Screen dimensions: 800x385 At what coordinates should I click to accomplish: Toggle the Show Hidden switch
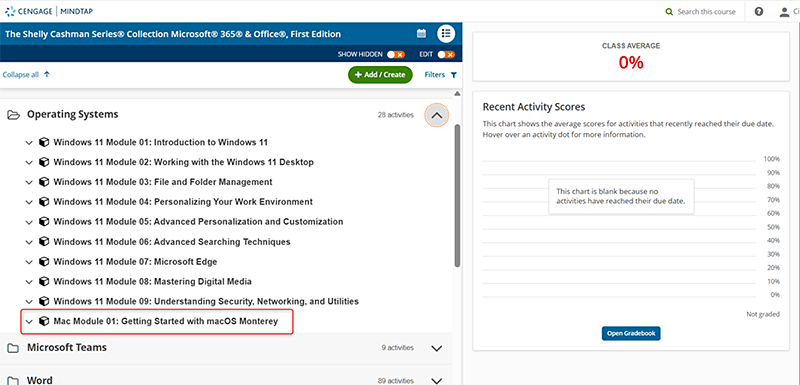tap(395, 55)
